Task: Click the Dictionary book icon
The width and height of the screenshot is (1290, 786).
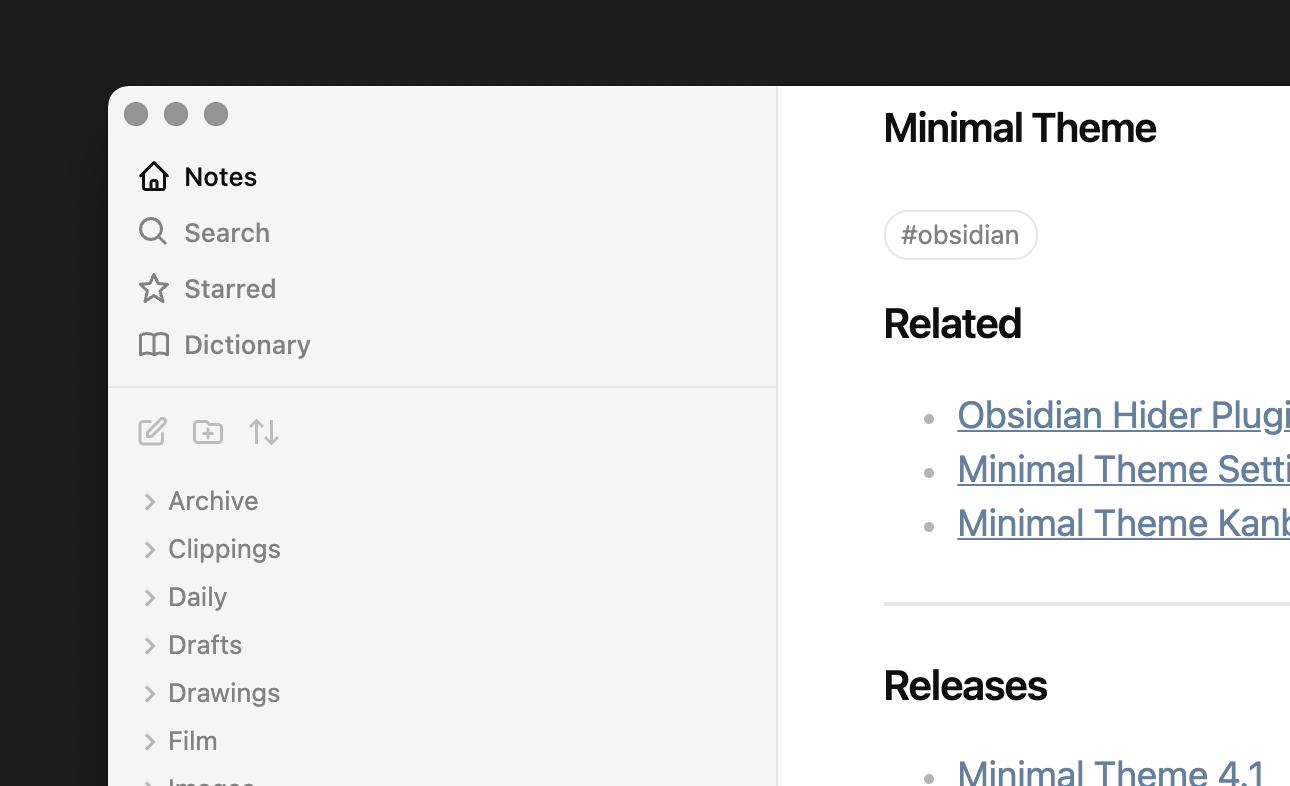Action: (153, 344)
